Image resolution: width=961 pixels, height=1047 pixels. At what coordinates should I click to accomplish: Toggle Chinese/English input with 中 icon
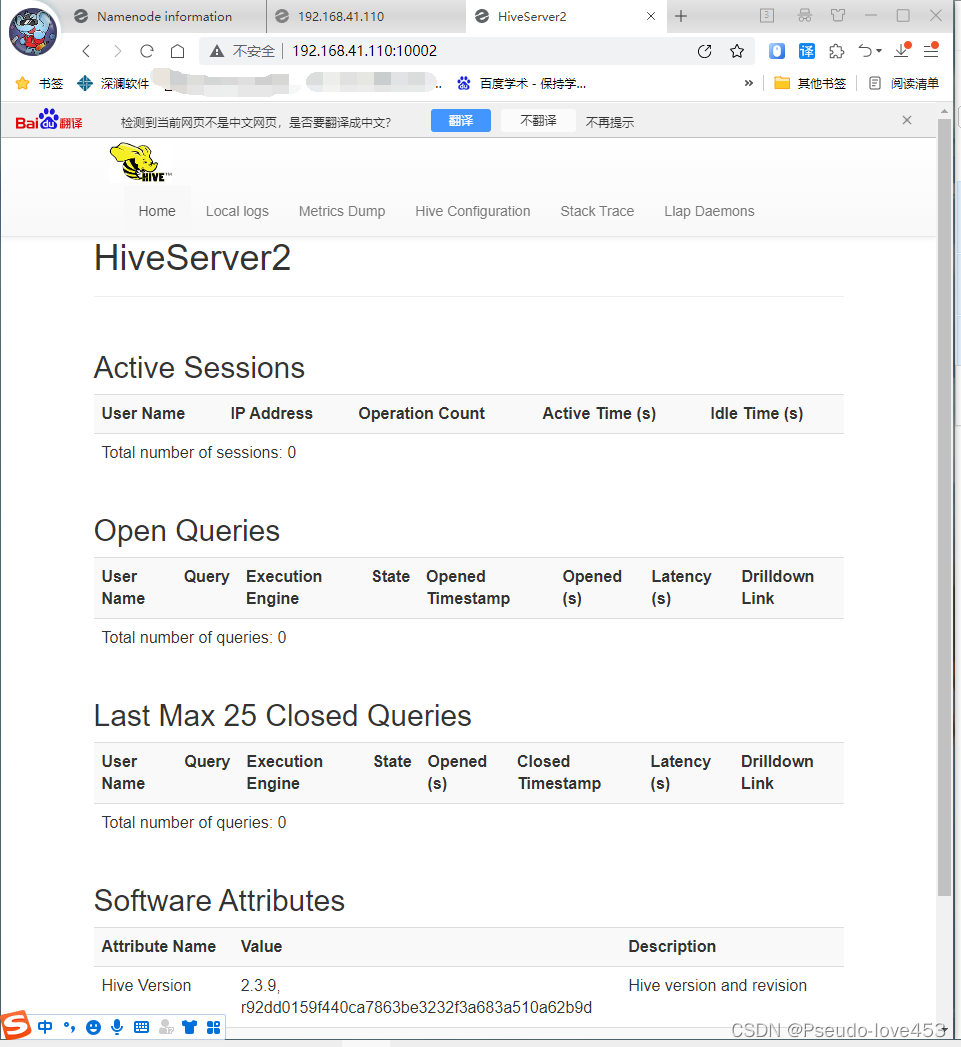[44, 1027]
